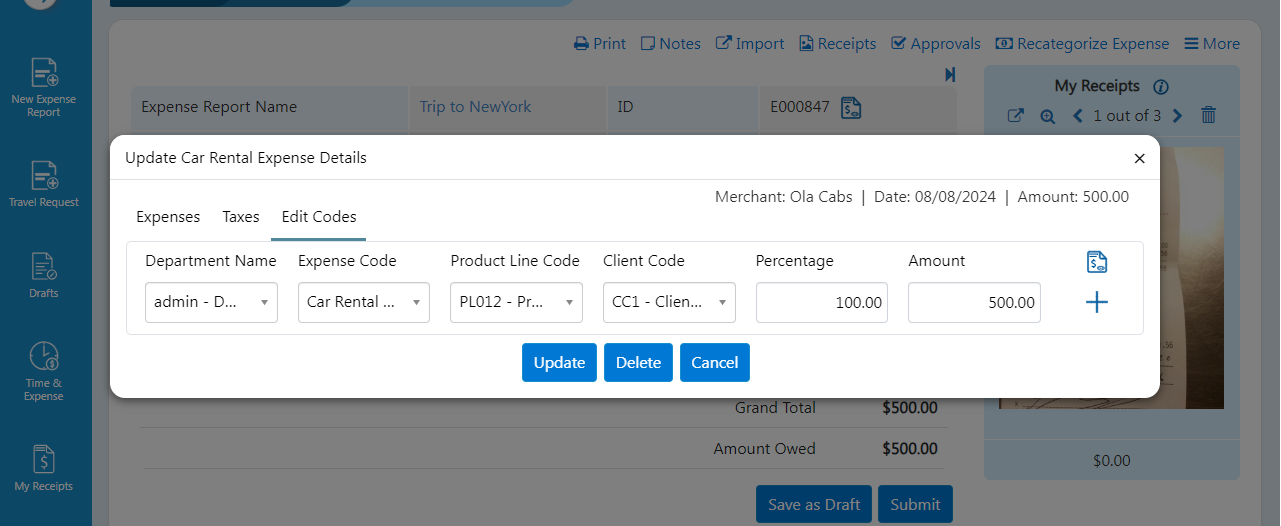Zoom into the receipt image

[x=1047, y=116]
